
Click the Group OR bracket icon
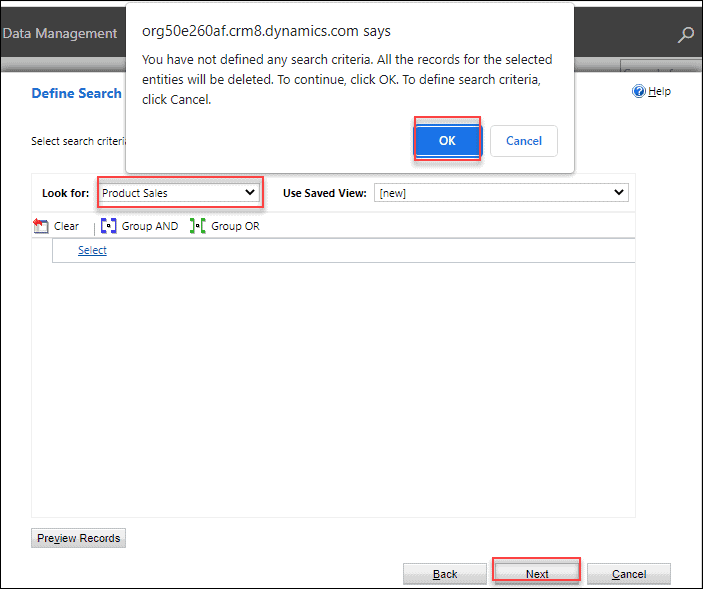(198, 226)
